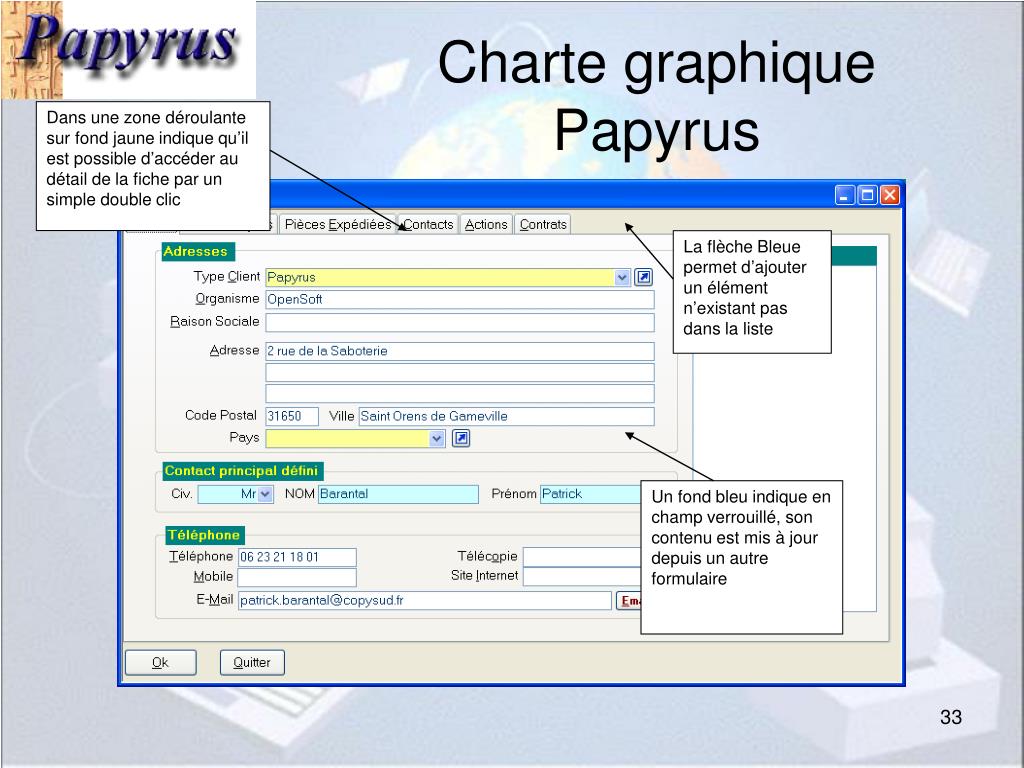This screenshot has height=768, width=1024.
Task: Focus the empty Raison Sociale field
Action: pos(460,323)
